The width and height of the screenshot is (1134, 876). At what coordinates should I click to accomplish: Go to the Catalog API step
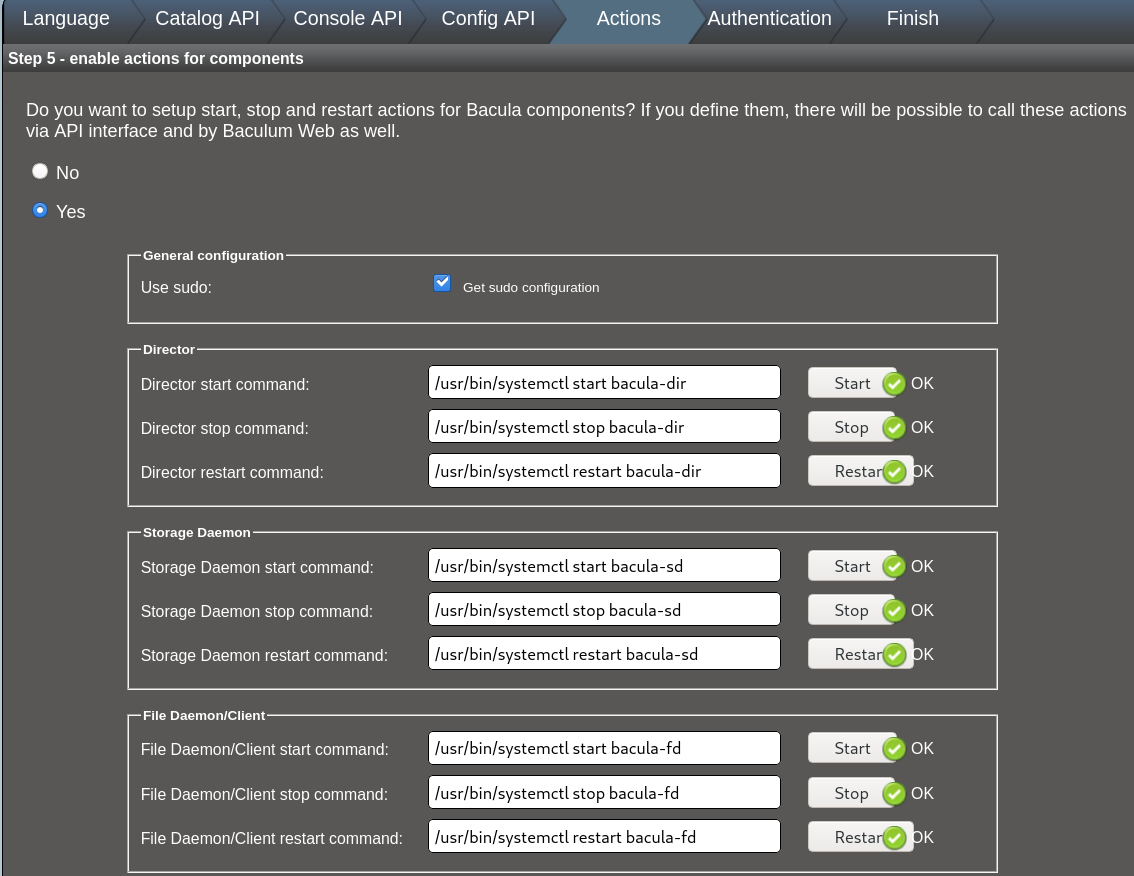click(x=207, y=19)
